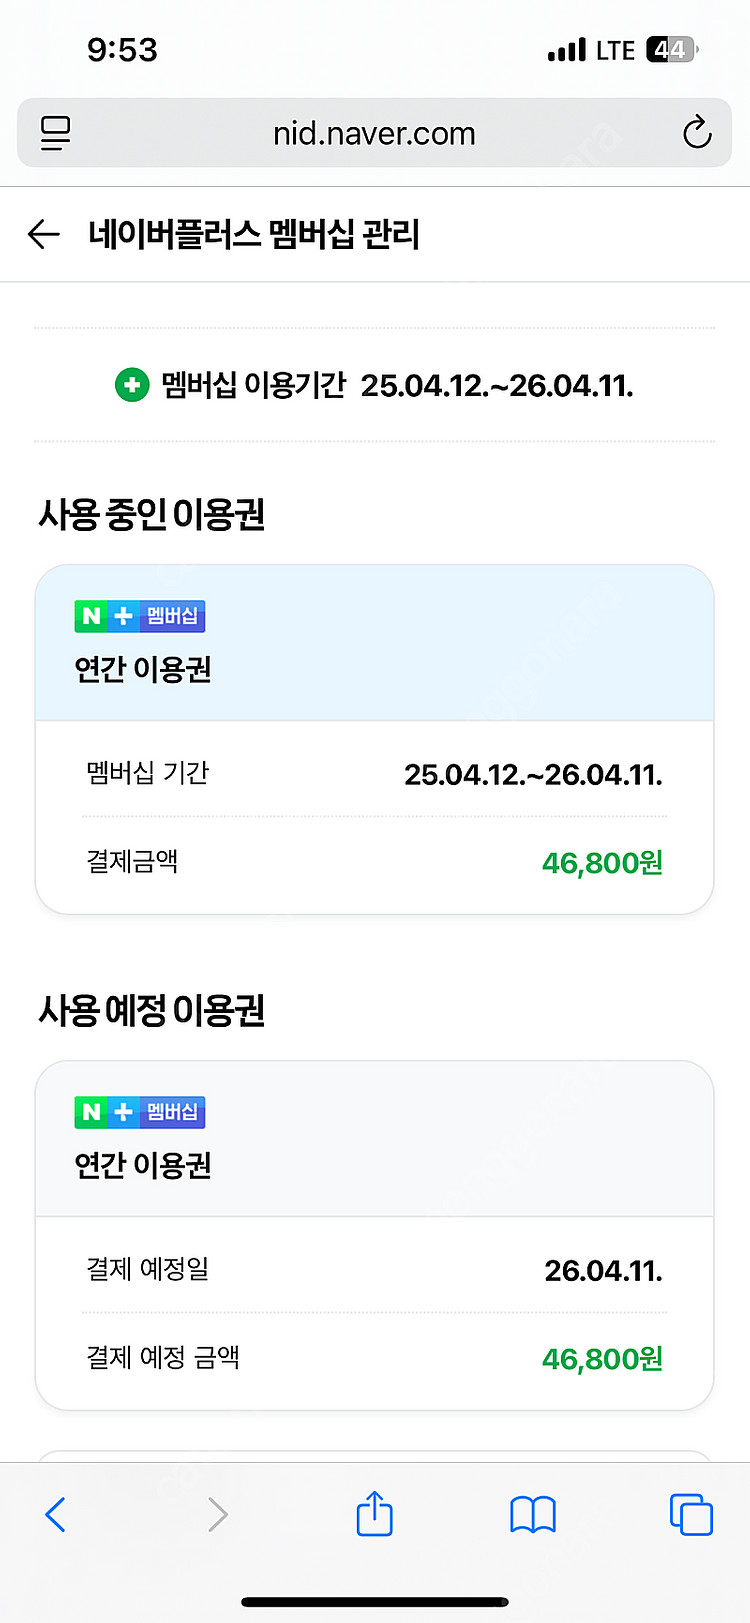Tap Safari's forward chevron in bottom toolbar
The height and width of the screenshot is (1623, 750).
tap(217, 1514)
